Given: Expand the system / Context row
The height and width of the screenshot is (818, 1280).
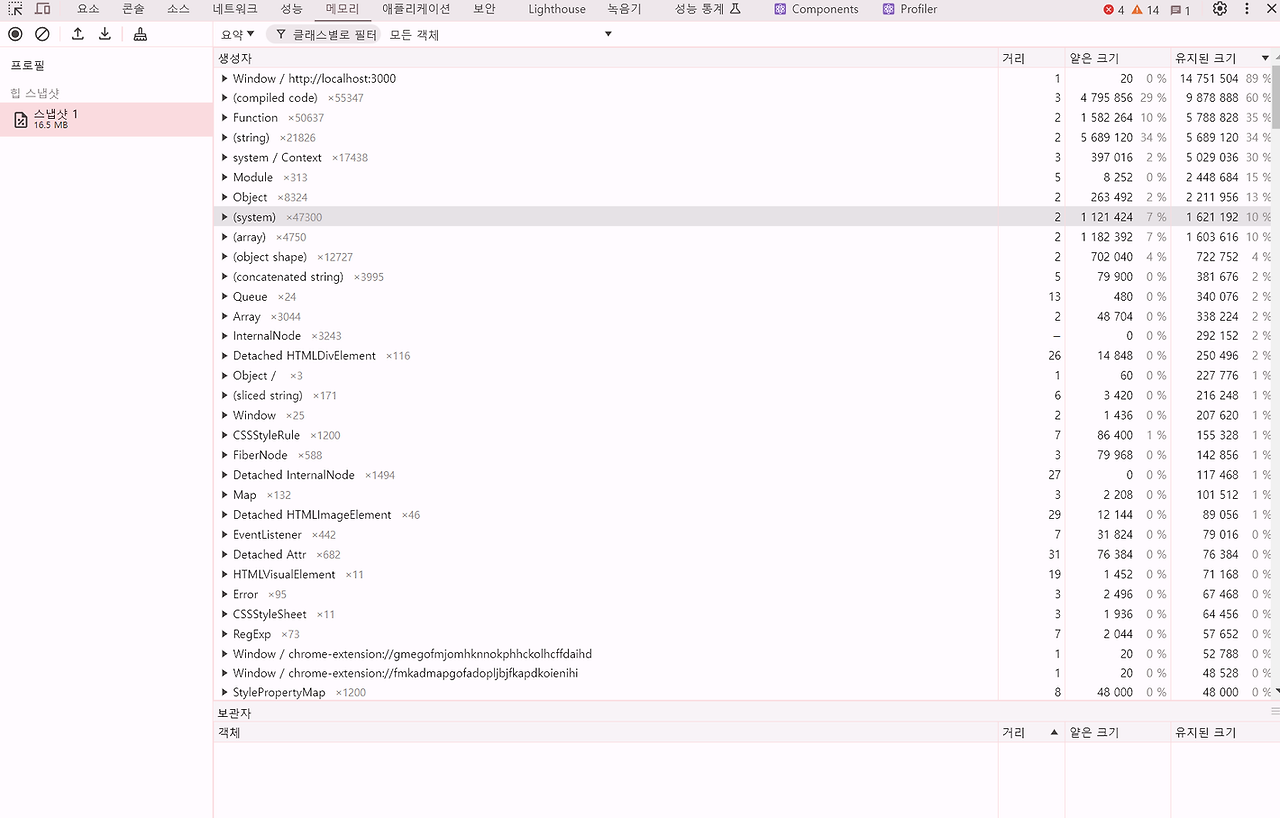Looking at the screenshot, I should [x=224, y=158].
